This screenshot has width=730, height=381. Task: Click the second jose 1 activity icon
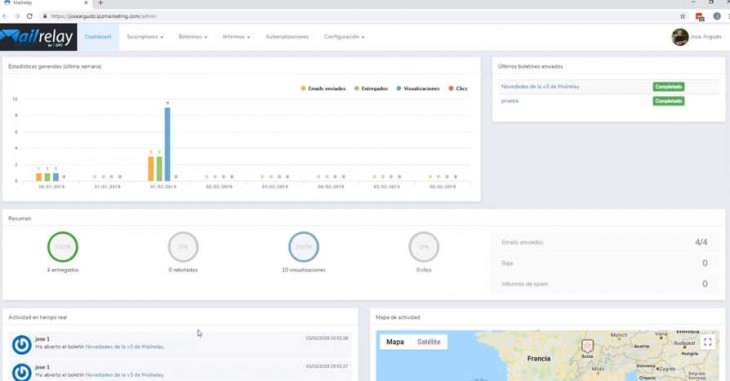pos(21,372)
